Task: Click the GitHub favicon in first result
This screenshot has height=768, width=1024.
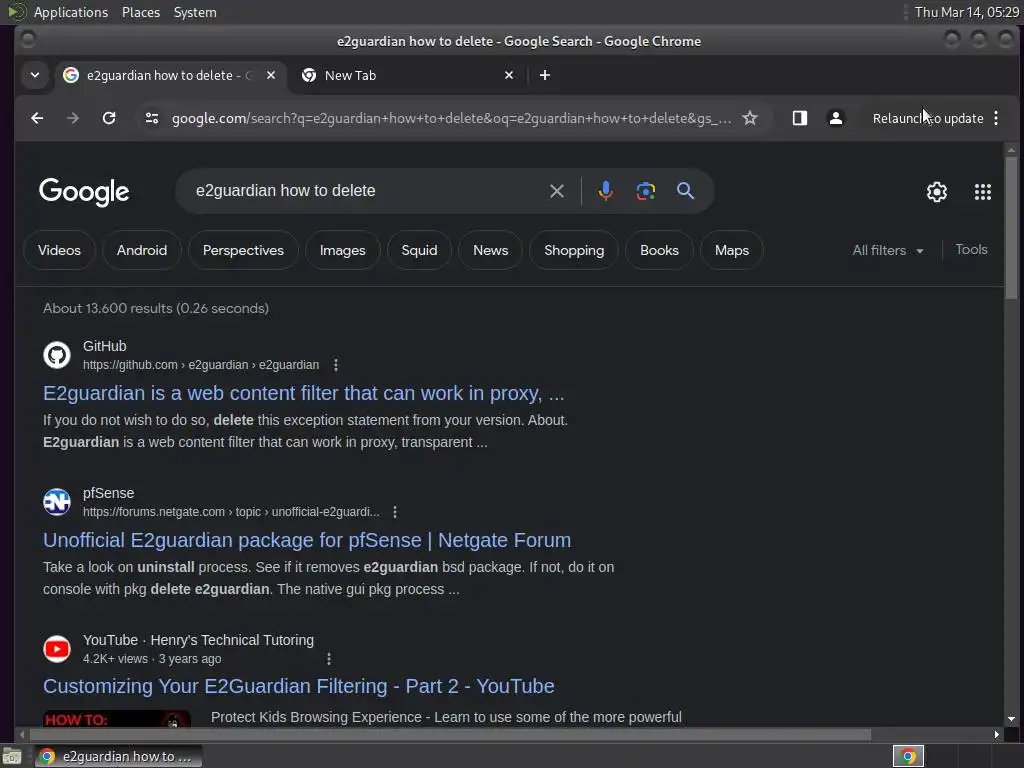Action: coord(57,355)
